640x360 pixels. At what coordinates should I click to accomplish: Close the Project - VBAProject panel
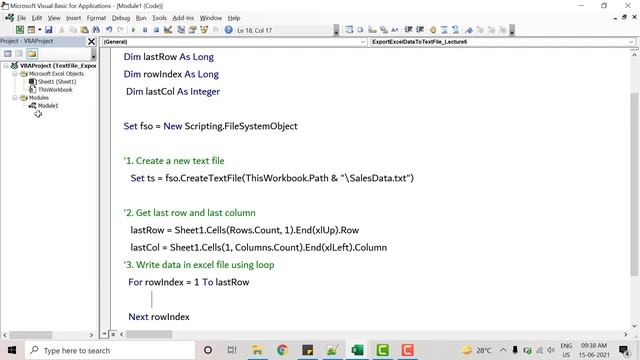click(x=91, y=41)
